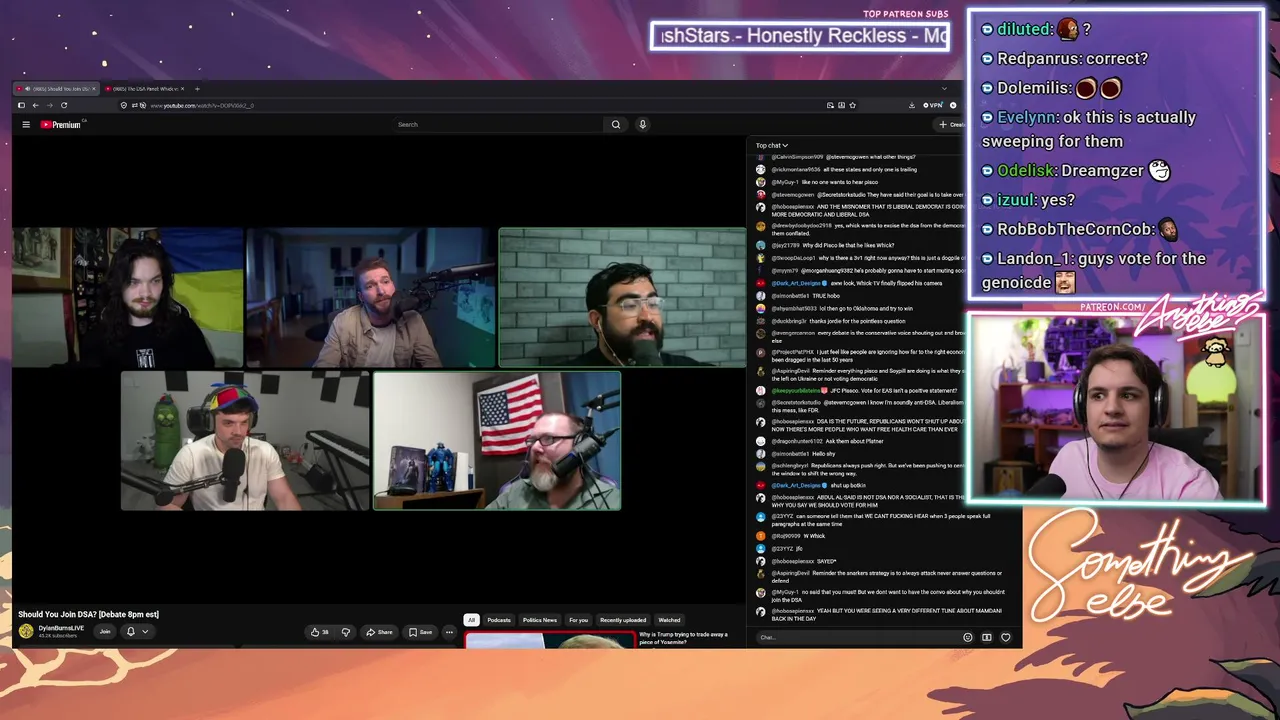This screenshot has height=720, width=1280.
Task: Open the YouTube guide hamburger menu
Action: (x=26, y=124)
